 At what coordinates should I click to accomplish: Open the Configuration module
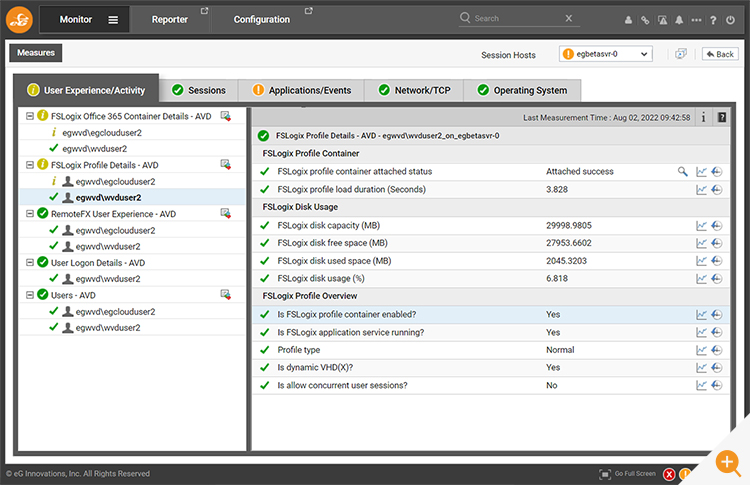(x=262, y=20)
